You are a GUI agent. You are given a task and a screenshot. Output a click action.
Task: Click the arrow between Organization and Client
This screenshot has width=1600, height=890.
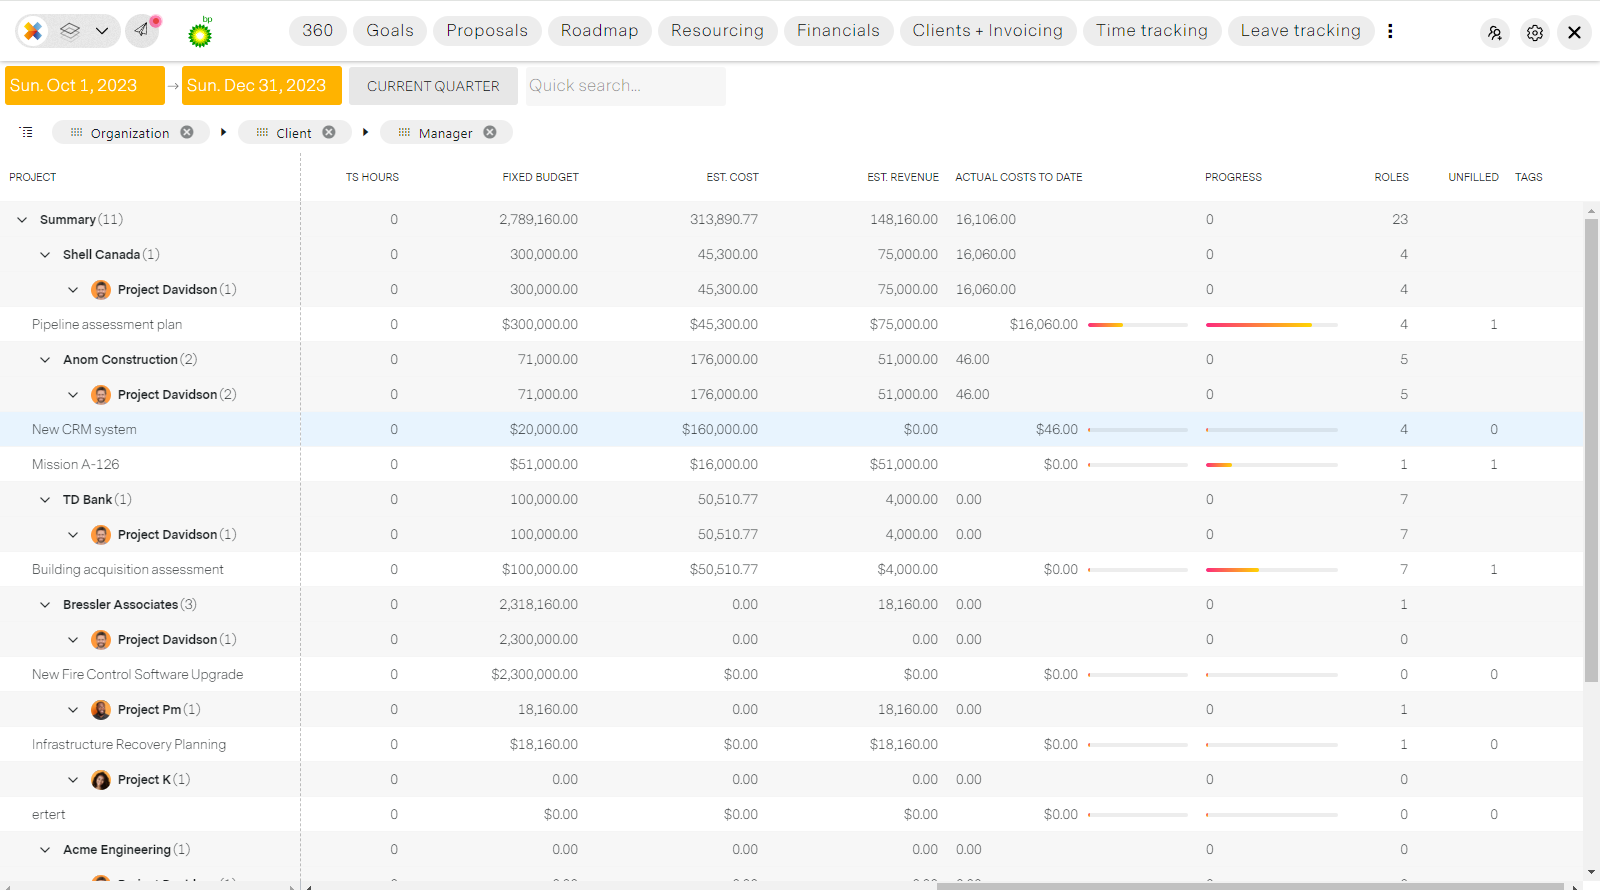223,132
